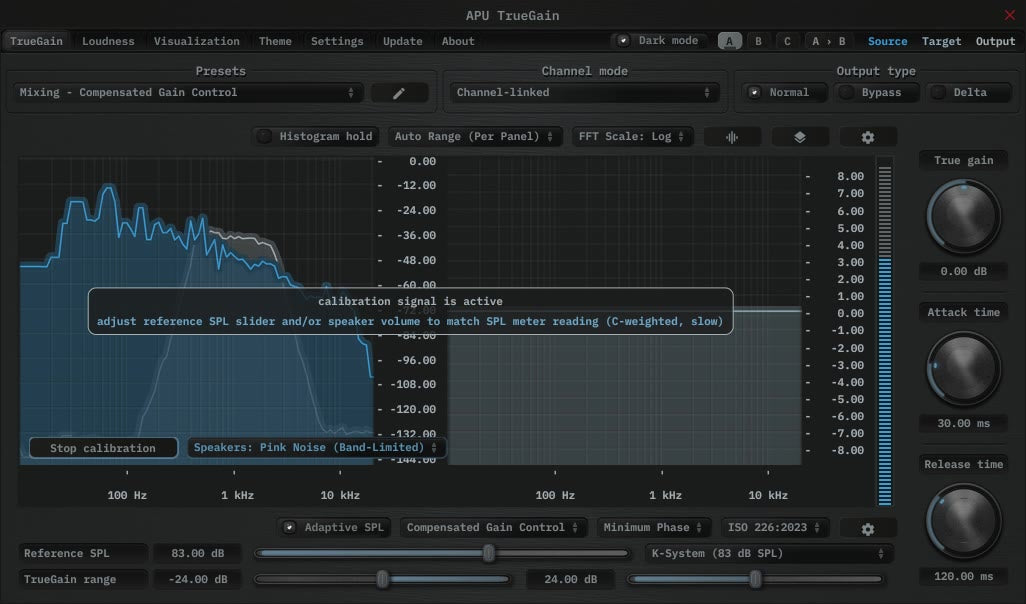The width and height of the screenshot is (1026, 604).
Task: Click the -24.00 dB range field
Action: [x=198, y=579]
